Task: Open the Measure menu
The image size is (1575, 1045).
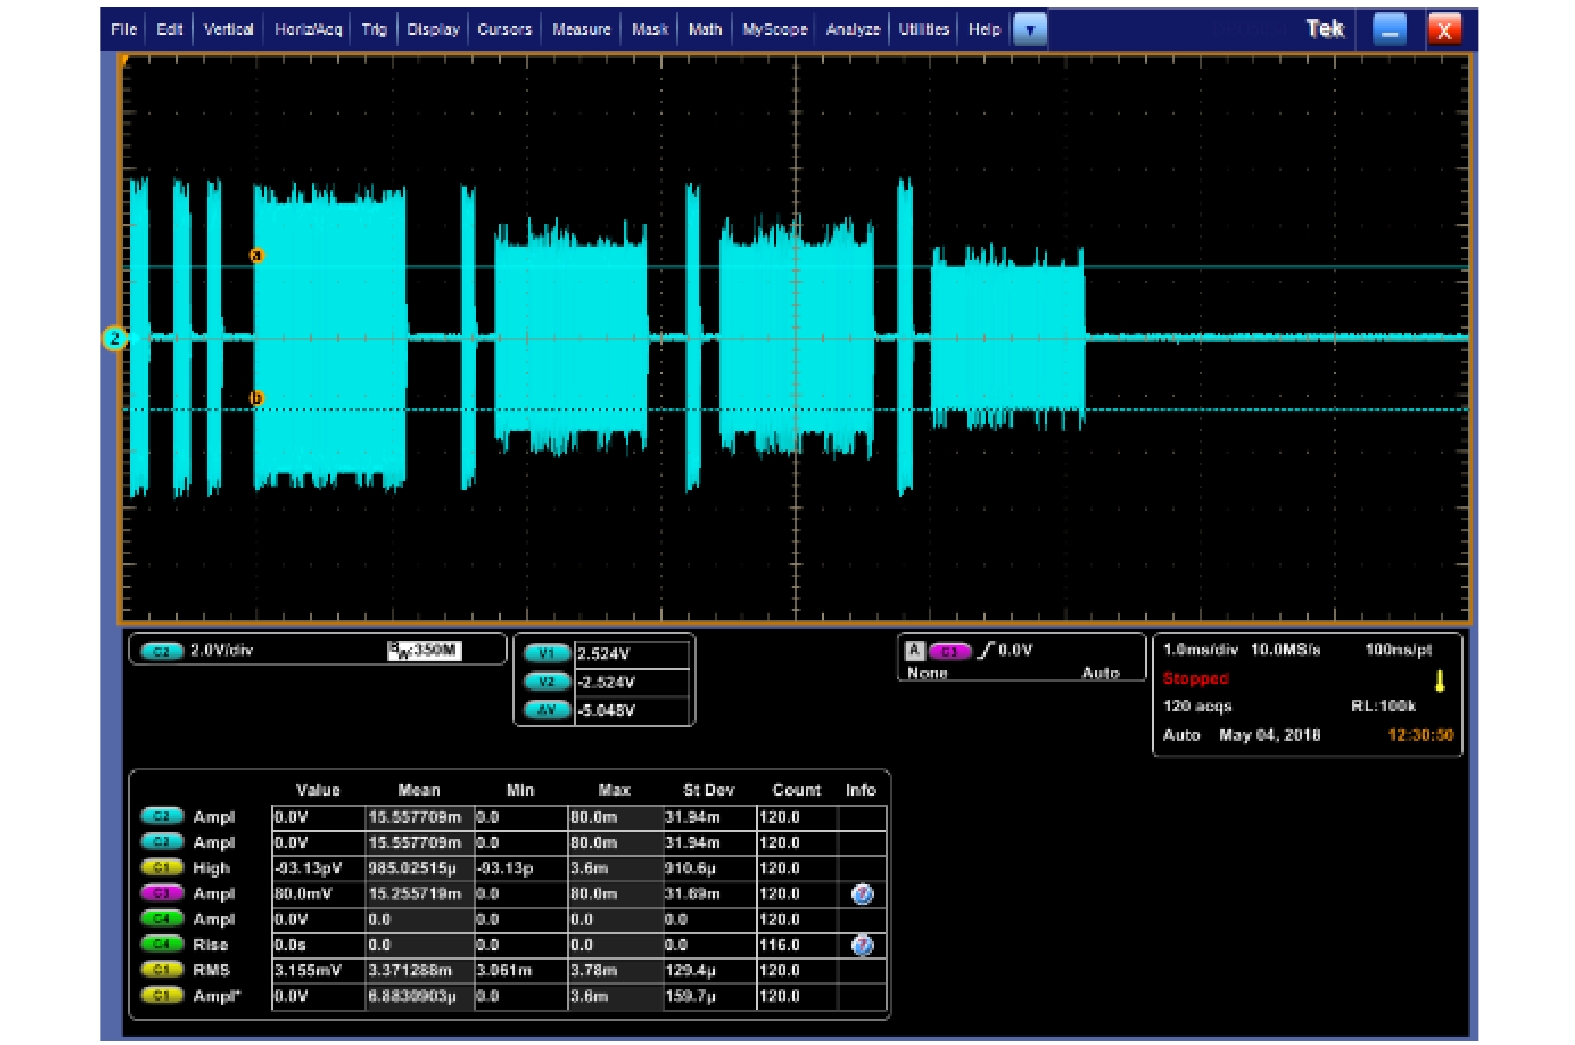Action: pyautogui.click(x=581, y=30)
